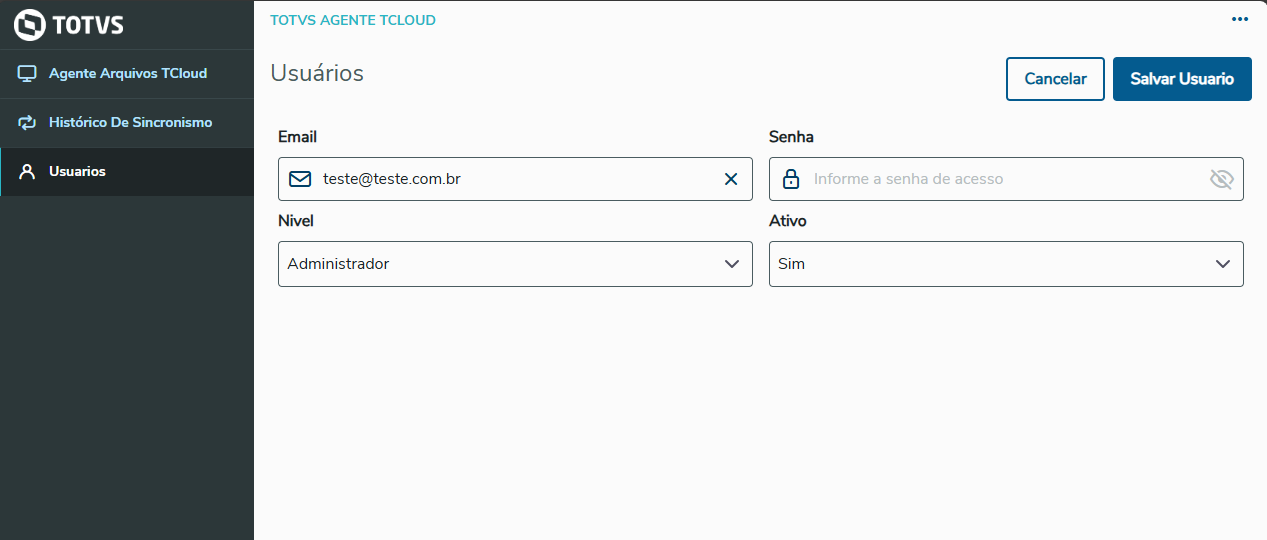Screen dimensions: 1267x540
Task: Open the Administrador level combo box
Action: 500,264
